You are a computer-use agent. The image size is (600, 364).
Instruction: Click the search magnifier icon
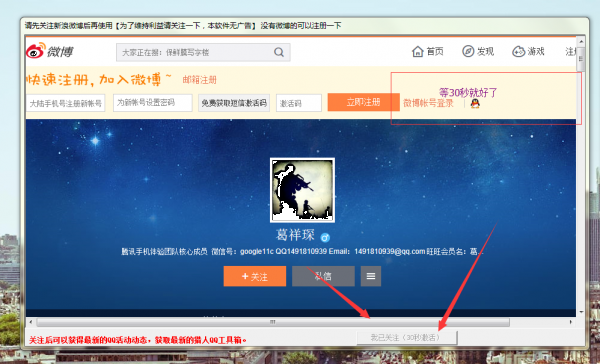coord(279,52)
